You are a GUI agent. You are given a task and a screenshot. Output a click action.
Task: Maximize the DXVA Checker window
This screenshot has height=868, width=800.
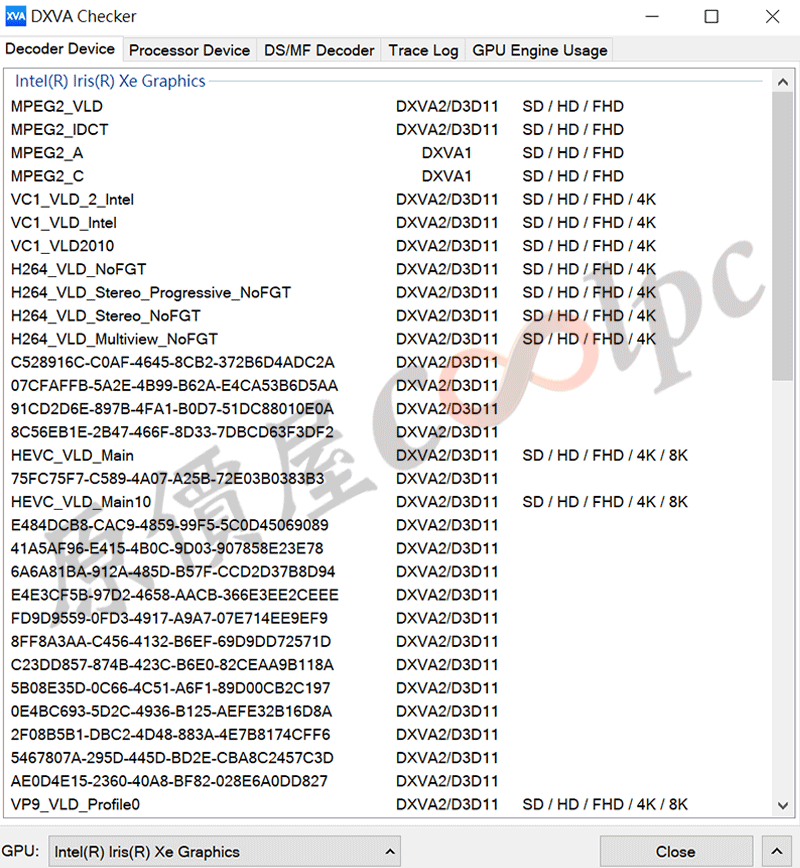tap(711, 17)
